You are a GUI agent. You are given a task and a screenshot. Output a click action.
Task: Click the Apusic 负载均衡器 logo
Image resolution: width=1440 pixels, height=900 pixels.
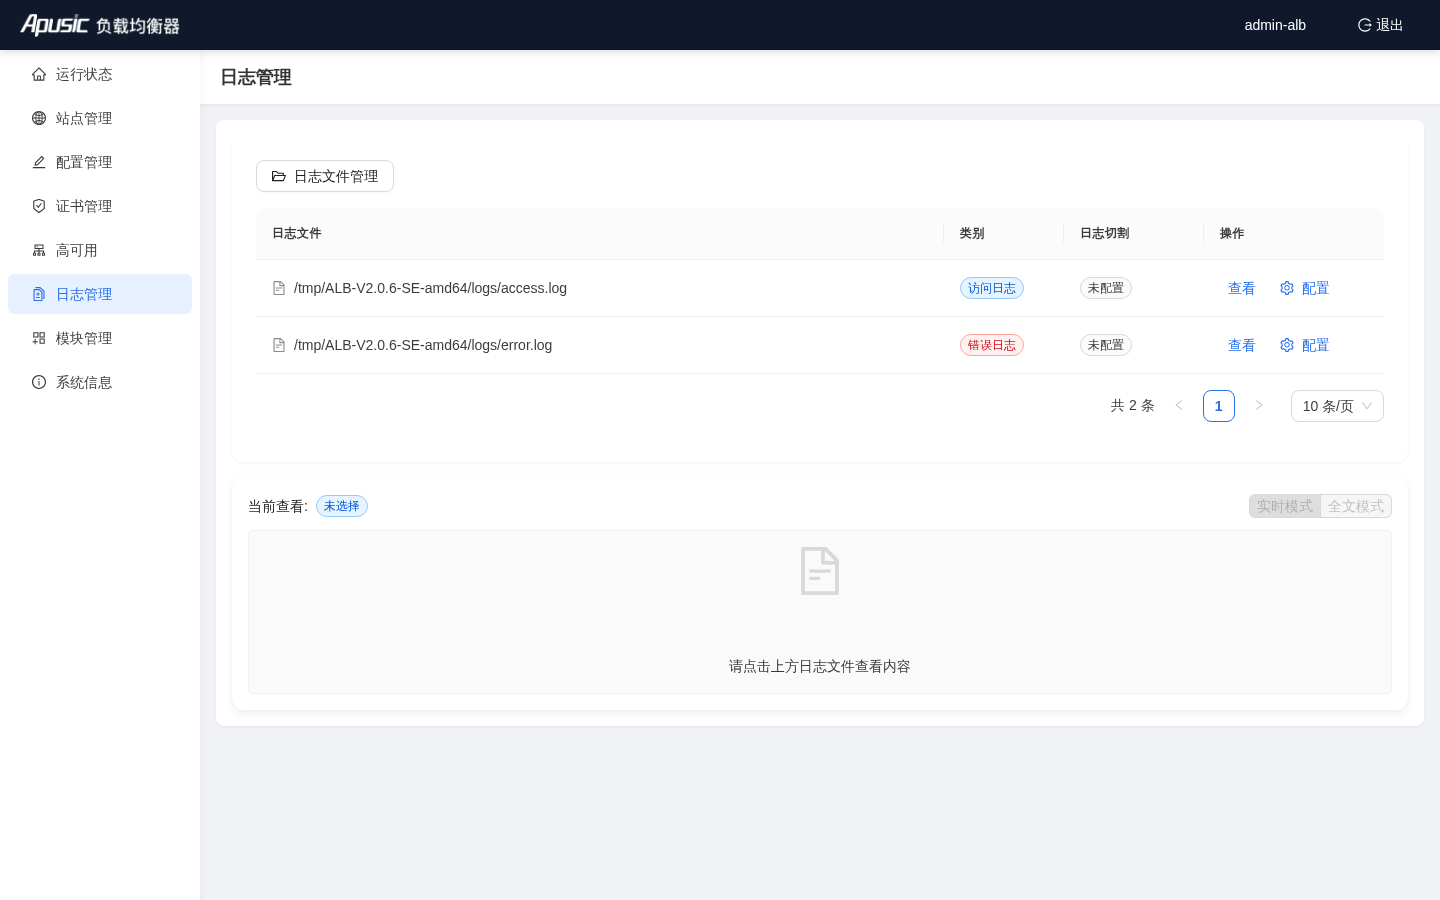click(100, 25)
